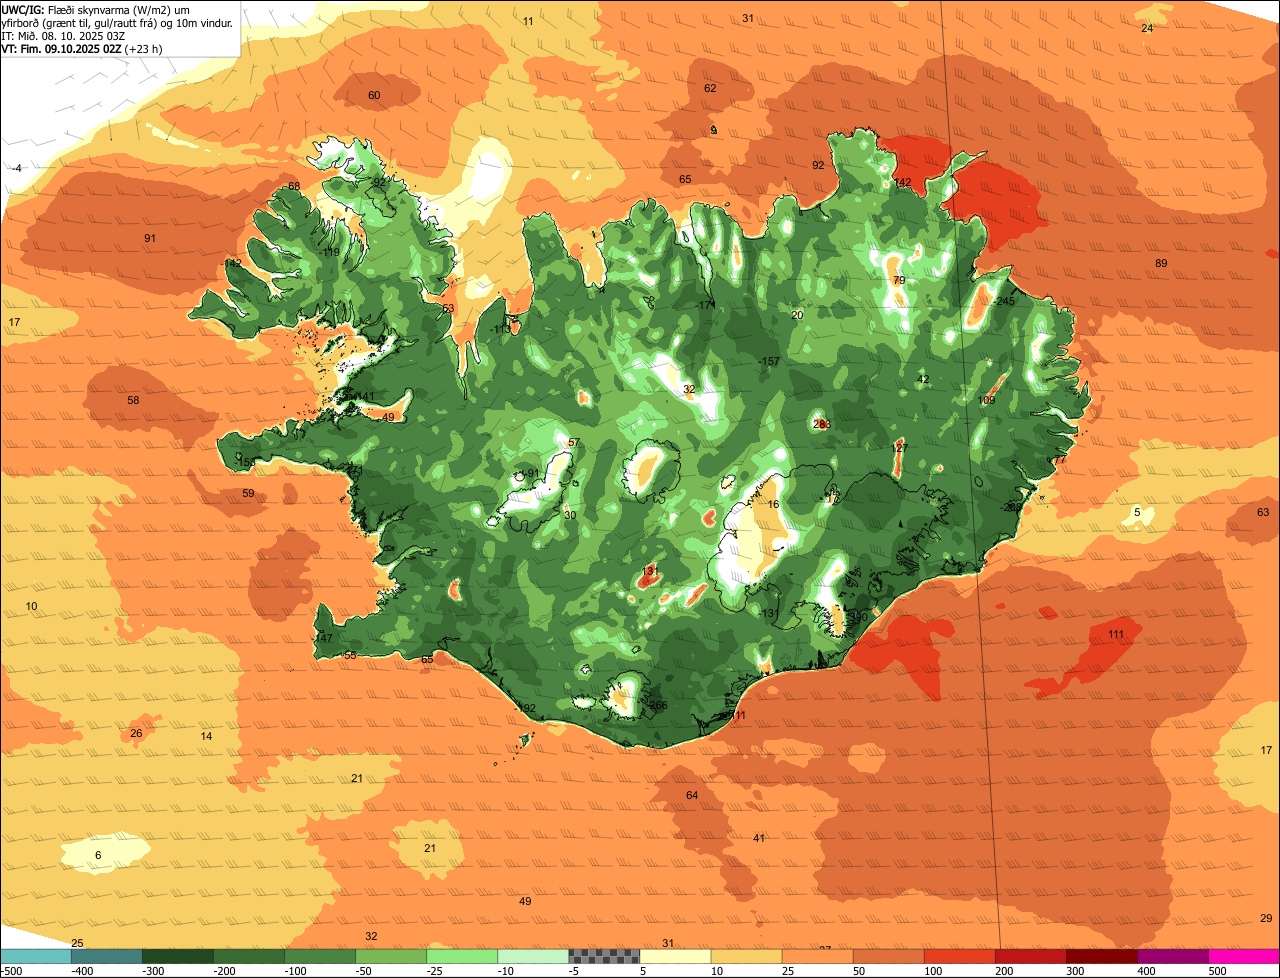Select the legend swatch between 10 and 25
1280x978 pixels.
pos(745,956)
